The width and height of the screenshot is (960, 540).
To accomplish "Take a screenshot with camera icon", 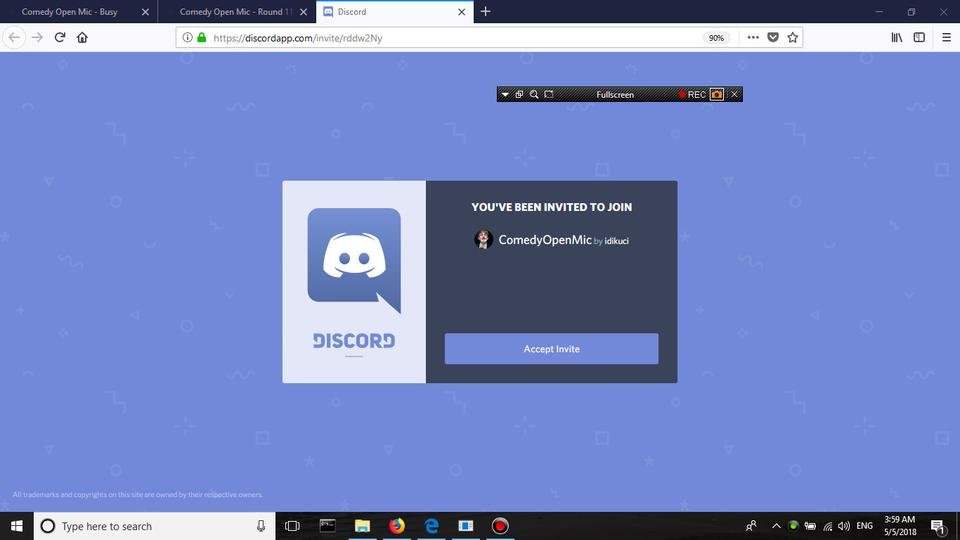I will (717, 94).
